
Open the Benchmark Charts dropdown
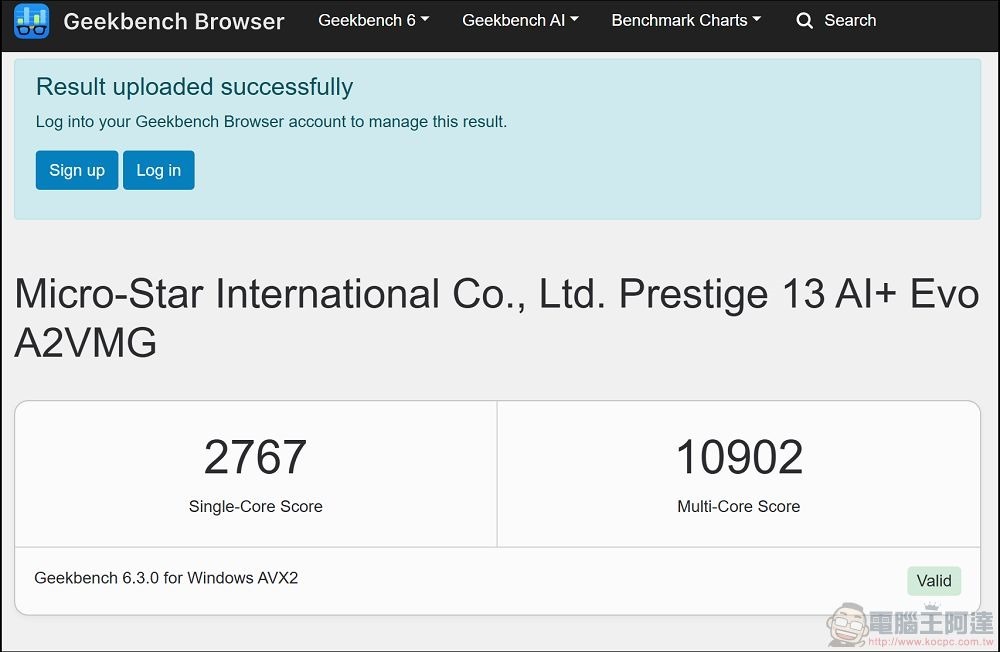(x=686, y=20)
